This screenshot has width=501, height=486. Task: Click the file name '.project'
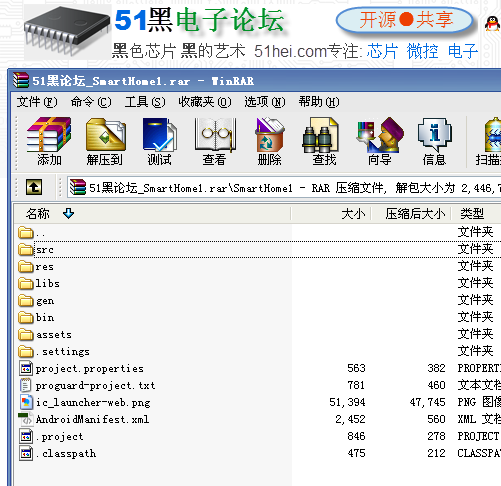(x=59, y=437)
